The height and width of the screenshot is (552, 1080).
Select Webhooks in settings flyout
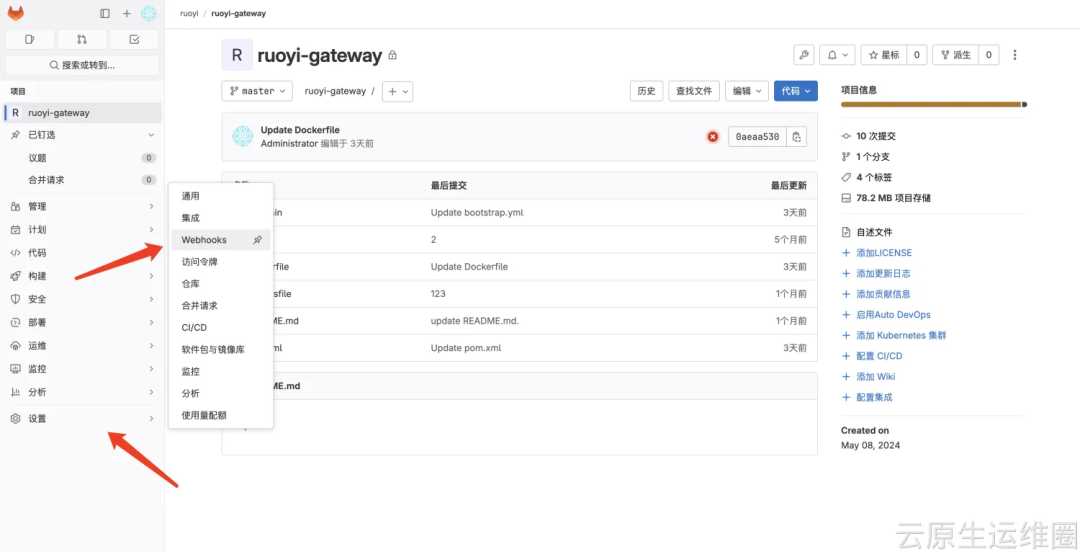(220, 240)
